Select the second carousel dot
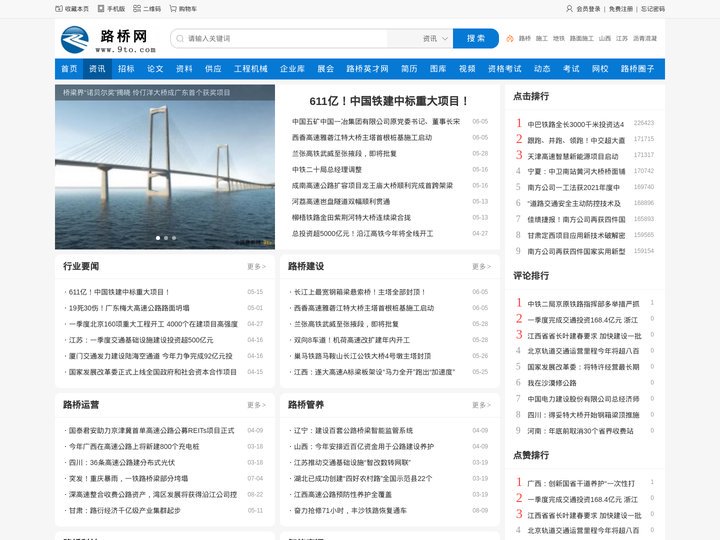Screen dimensions: 720x540 (166, 238)
